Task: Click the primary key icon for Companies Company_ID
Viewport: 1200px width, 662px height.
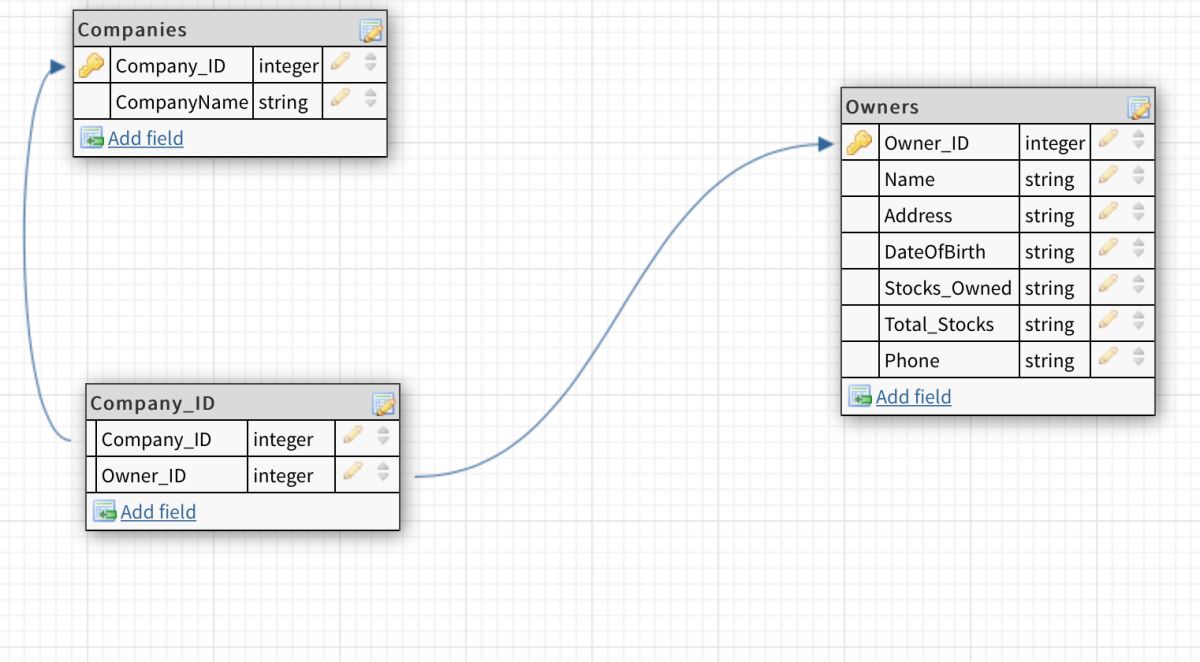Action: [91, 66]
